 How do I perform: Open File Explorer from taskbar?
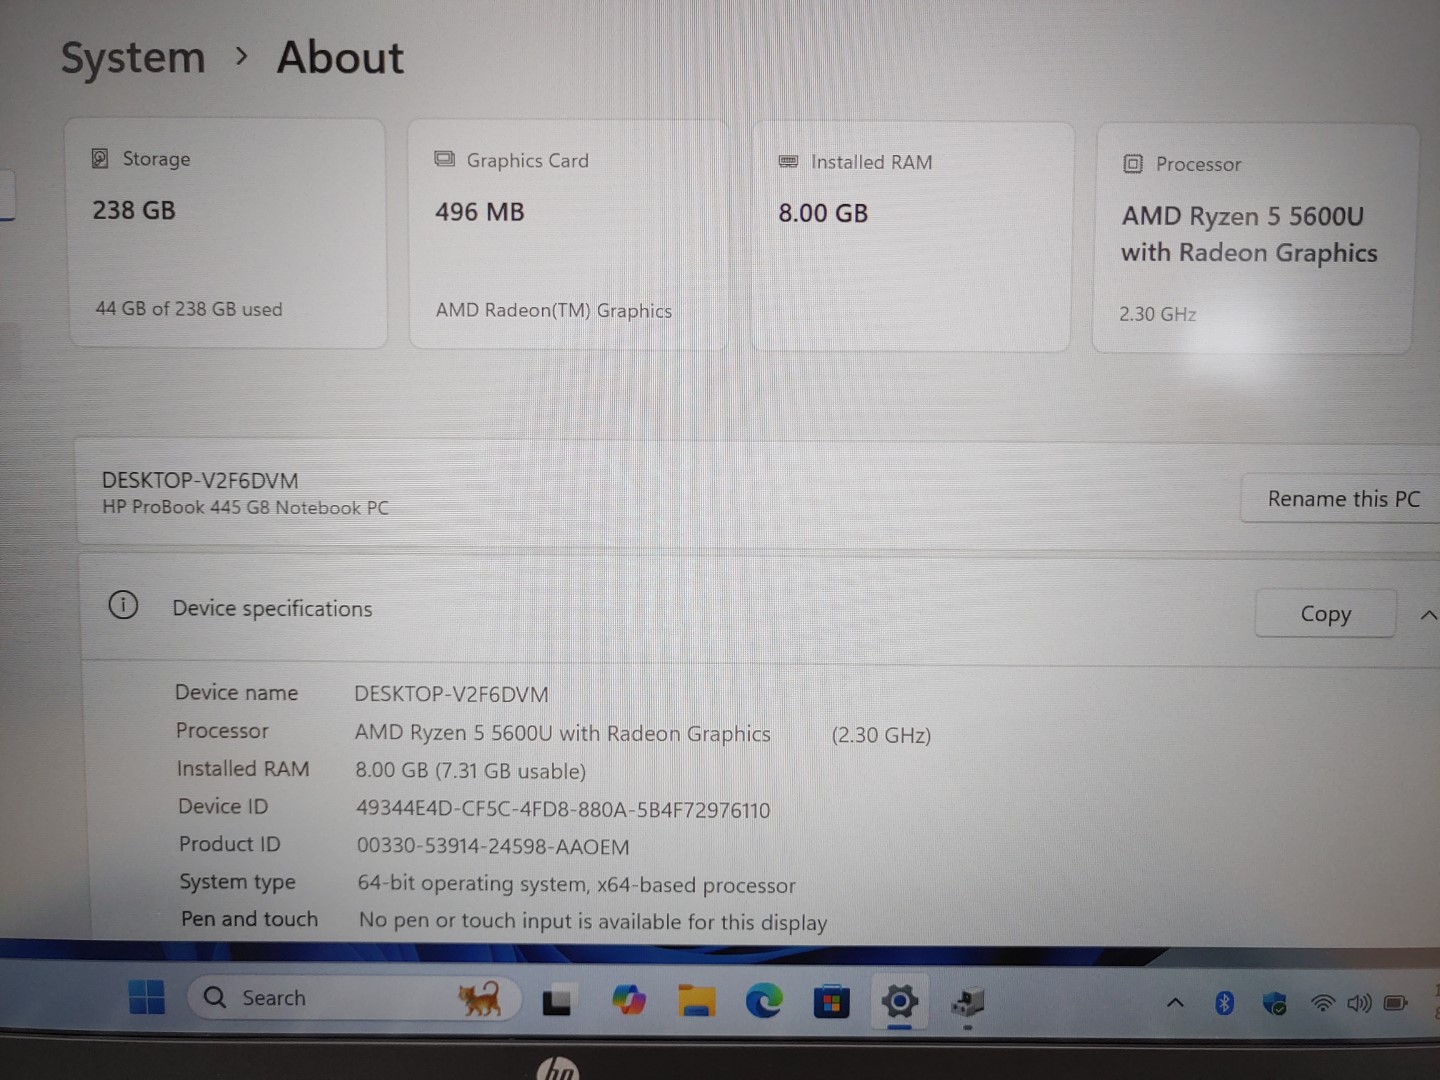[x=696, y=1001]
